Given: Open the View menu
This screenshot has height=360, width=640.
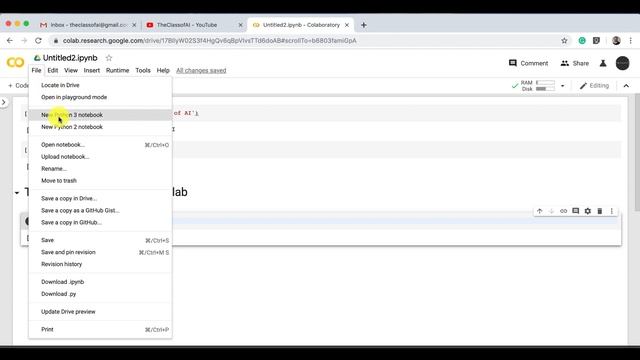Looking at the screenshot, I should pos(71,70).
